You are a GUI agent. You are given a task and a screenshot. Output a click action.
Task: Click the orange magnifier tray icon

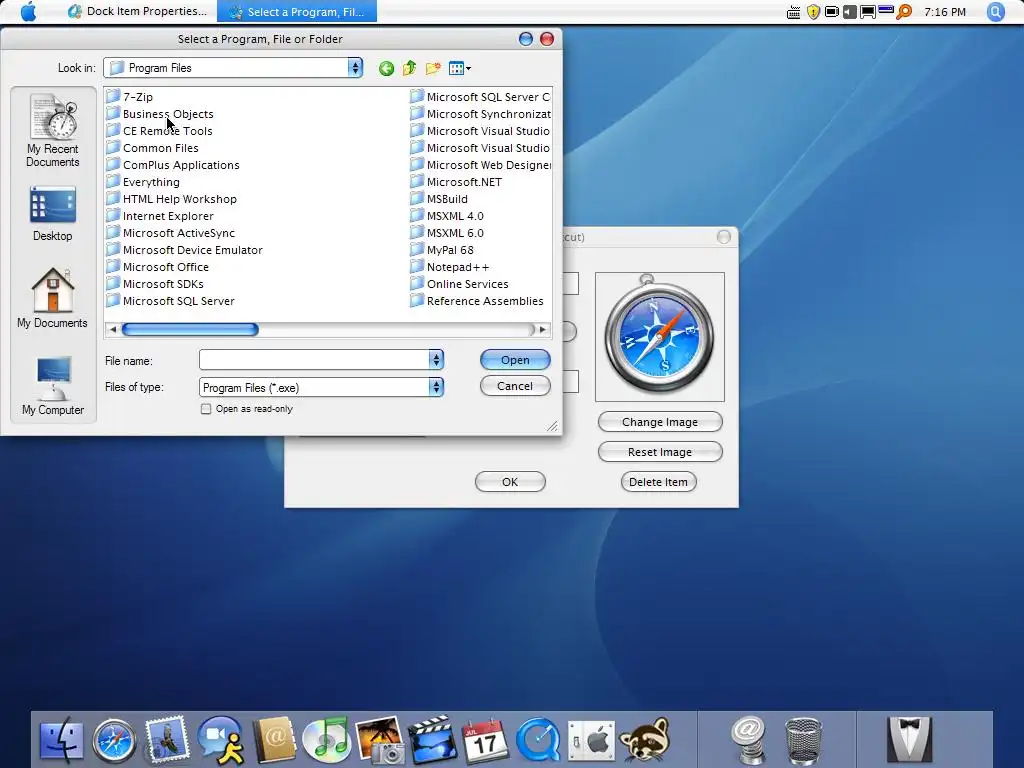click(x=904, y=12)
